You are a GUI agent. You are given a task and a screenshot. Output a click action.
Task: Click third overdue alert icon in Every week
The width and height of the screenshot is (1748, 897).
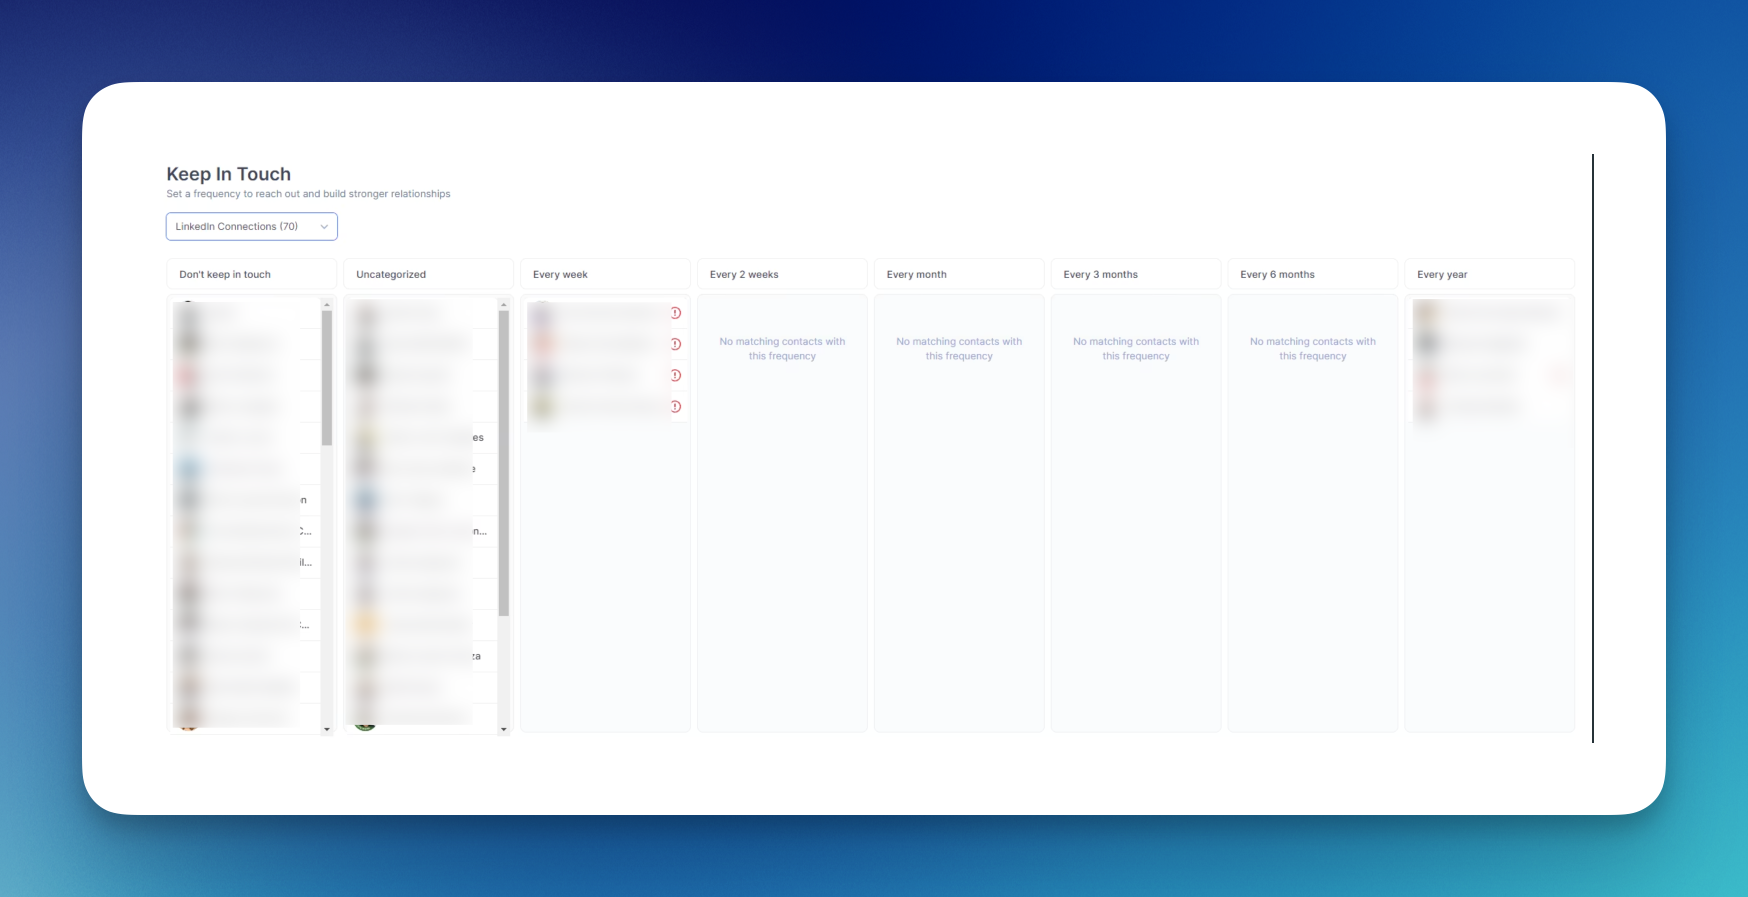point(676,376)
